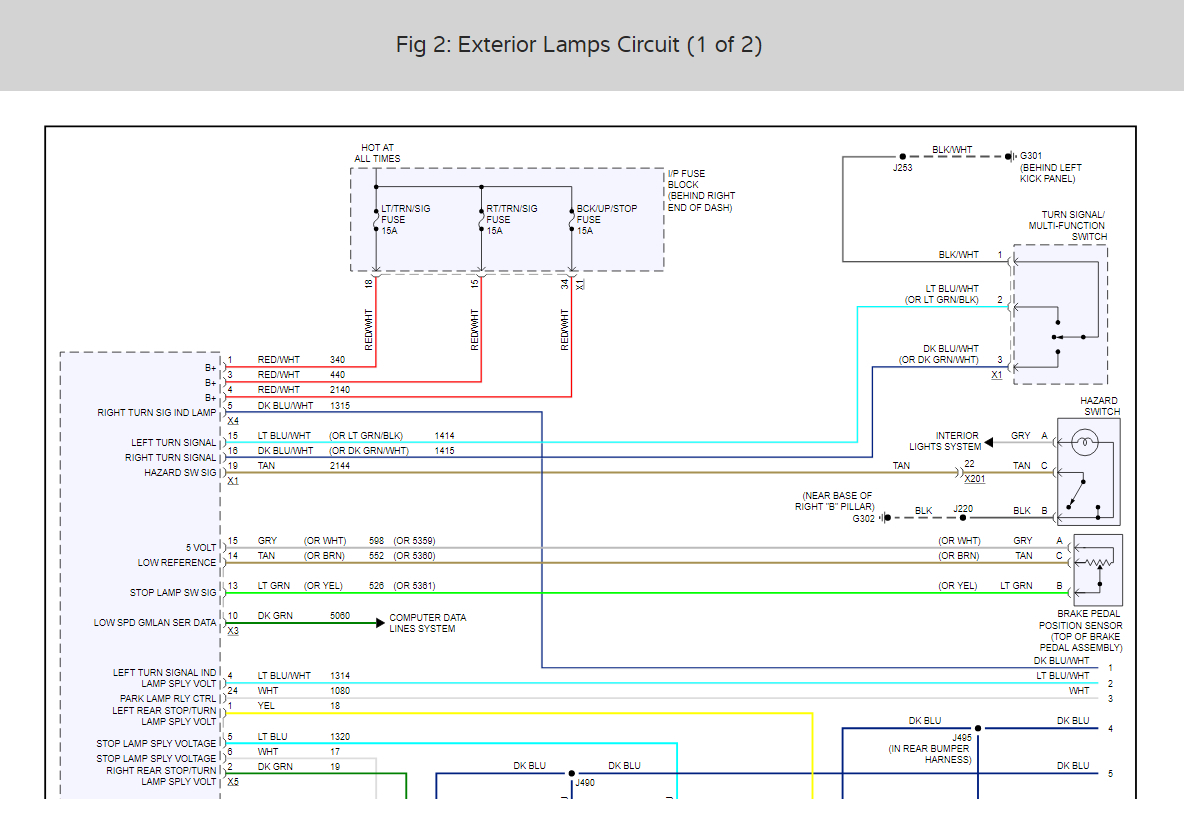1184x838 pixels.
Task: Click the "TURN SIGNAL/ MULTI-FUNCTION SWITCH" label
Action: [x=1068, y=226]
